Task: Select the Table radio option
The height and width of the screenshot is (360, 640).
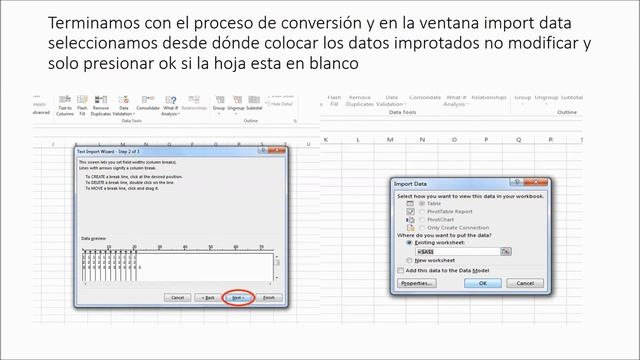Action: click(x=422, y=203)
